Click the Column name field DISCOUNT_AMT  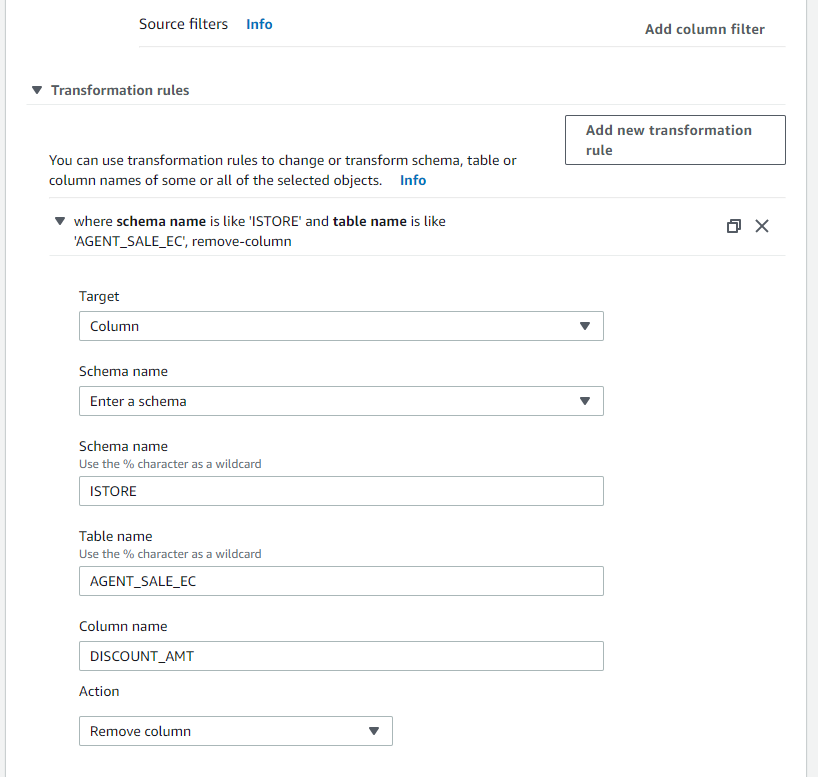340,656
